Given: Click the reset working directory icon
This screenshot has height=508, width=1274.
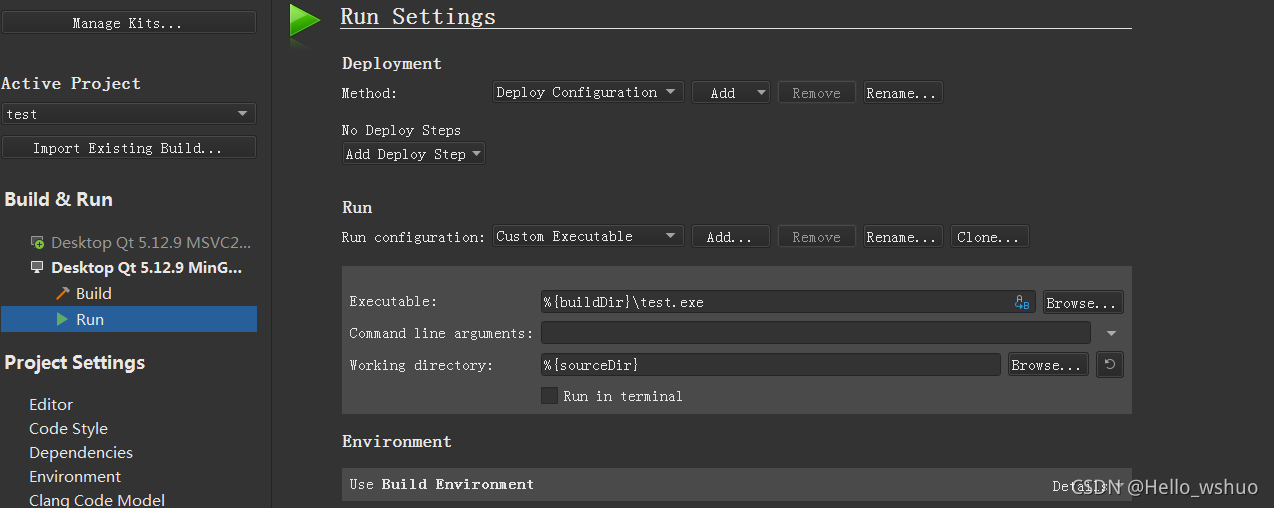Looking at the screenshot, I should coord(1109,365).
